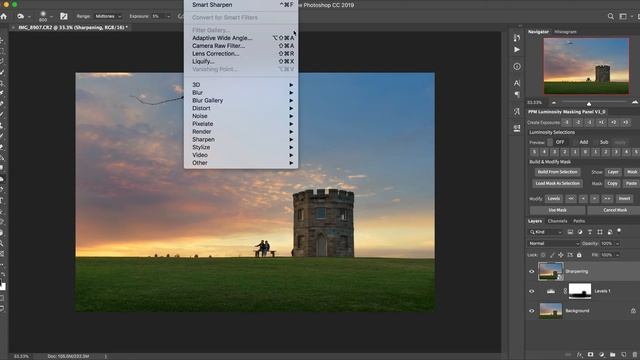Open the History panel icon in dock
The height and width of the screenshot is (360, 640).
pyautogui.click(x=517, y=38)
